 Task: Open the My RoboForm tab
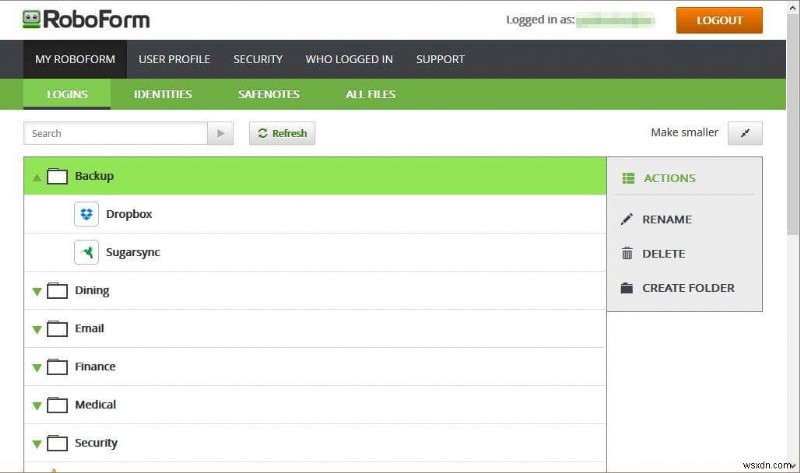coord(75,59)
